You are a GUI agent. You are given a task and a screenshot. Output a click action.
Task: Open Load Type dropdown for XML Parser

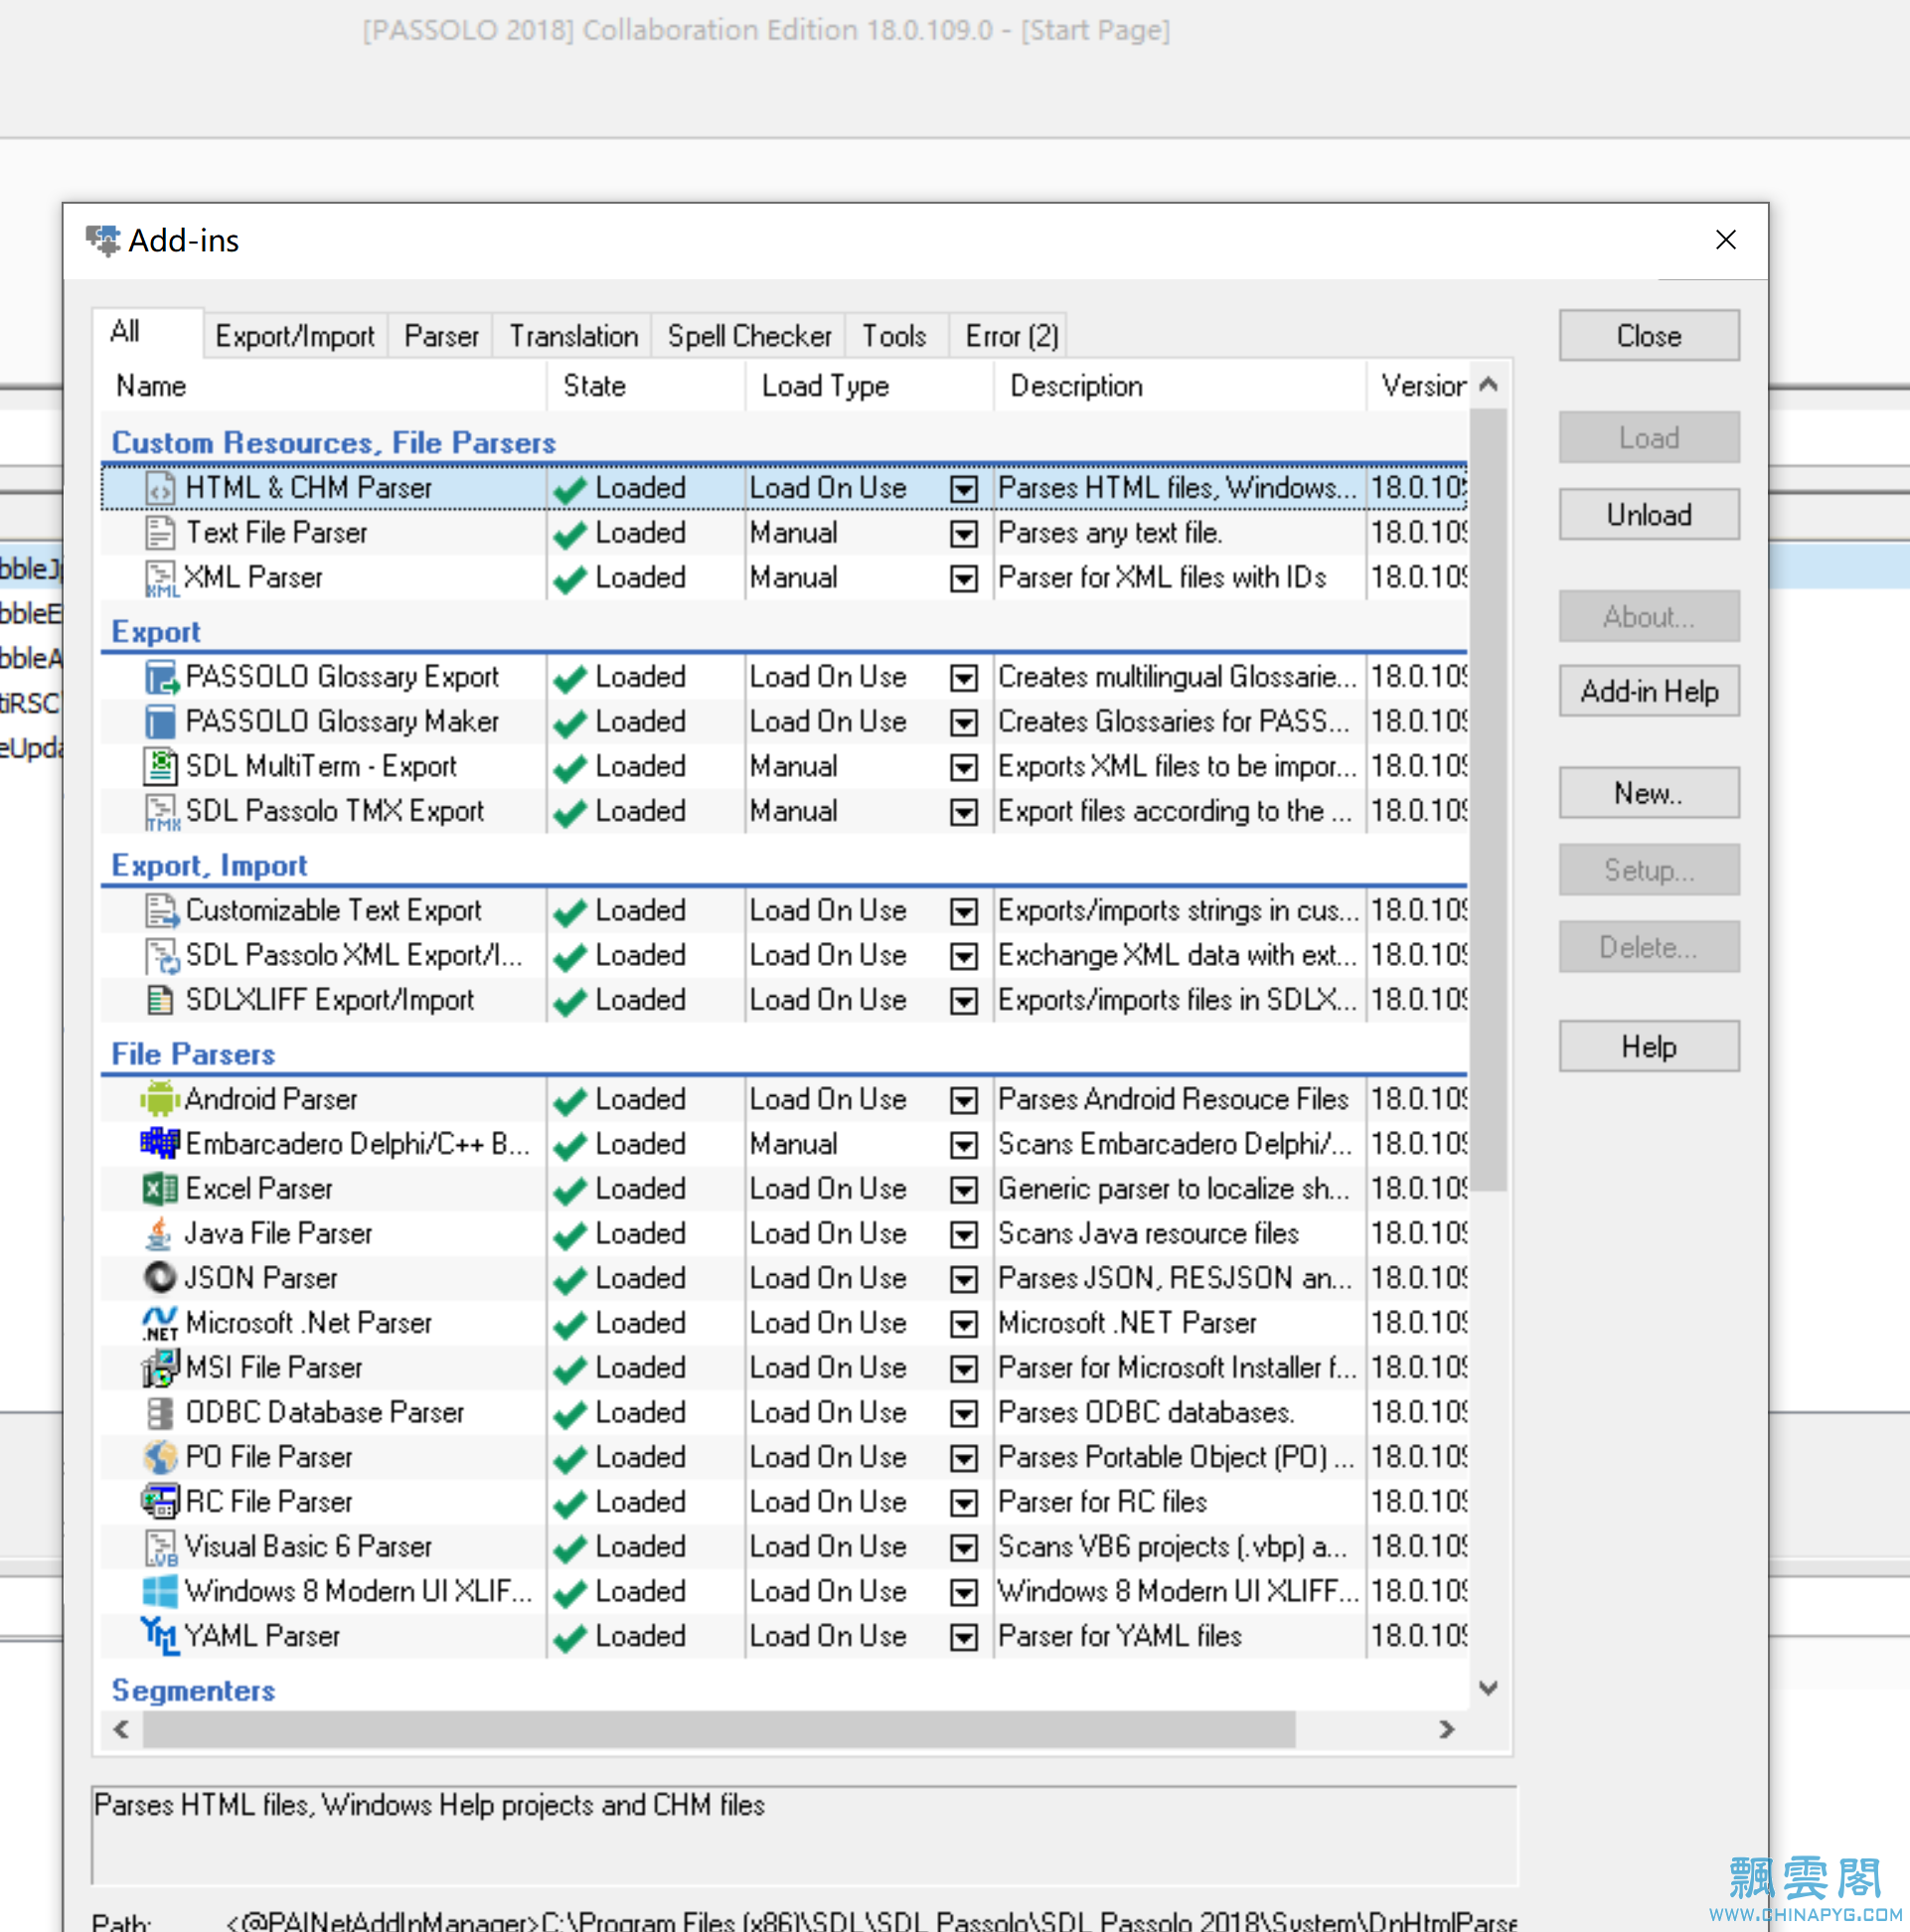coord(963,579)
